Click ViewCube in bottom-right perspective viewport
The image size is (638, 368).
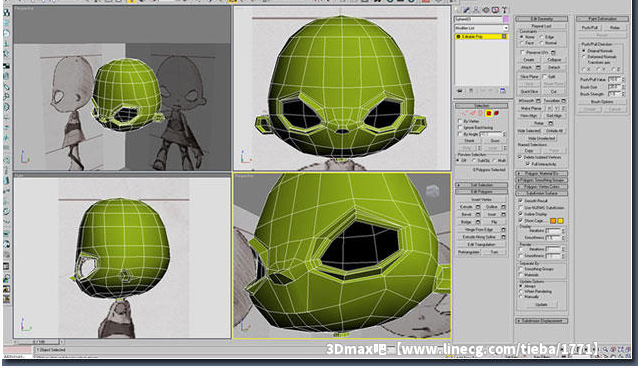pyautogui.click(x=432, y=190)
